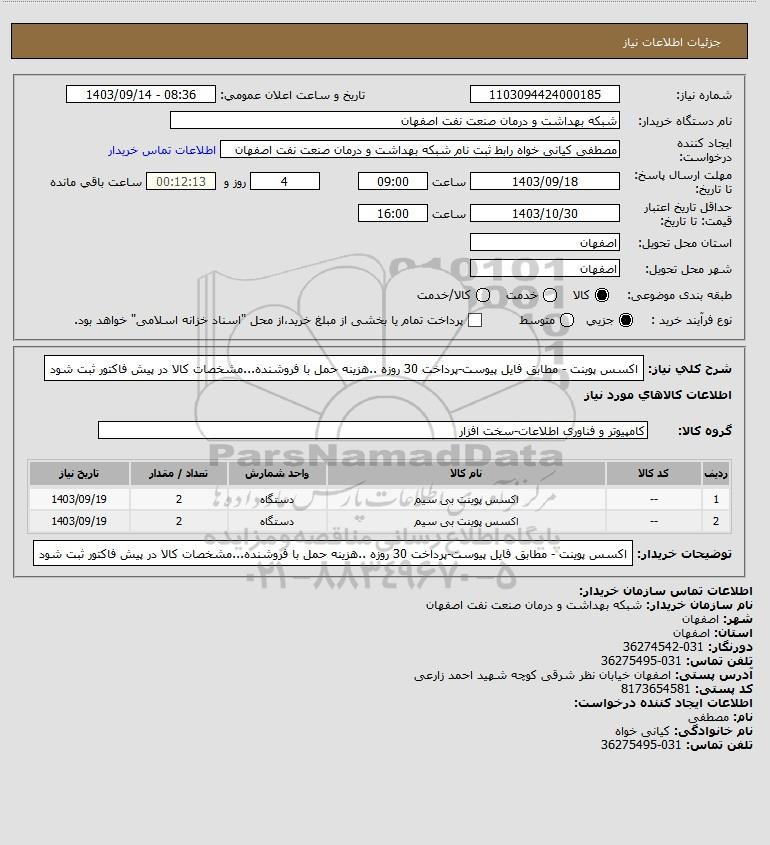Click quantity value in row 1

(179, 499)
